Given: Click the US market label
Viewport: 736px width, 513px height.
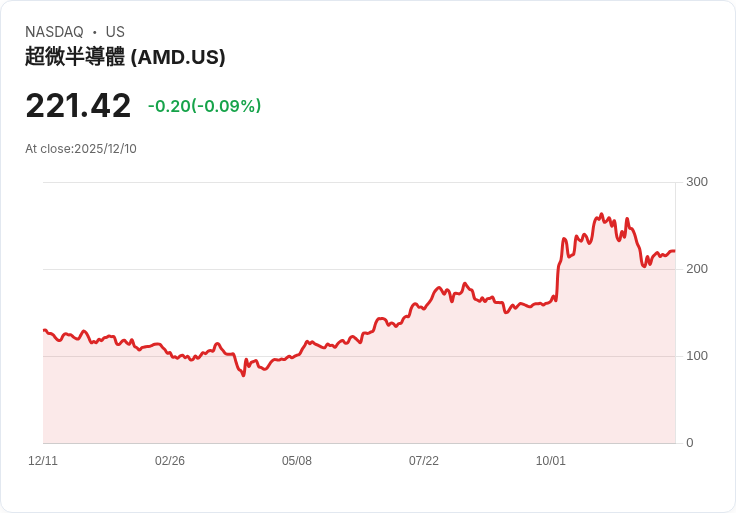Looking at the screenshot, I should point(115,32).
